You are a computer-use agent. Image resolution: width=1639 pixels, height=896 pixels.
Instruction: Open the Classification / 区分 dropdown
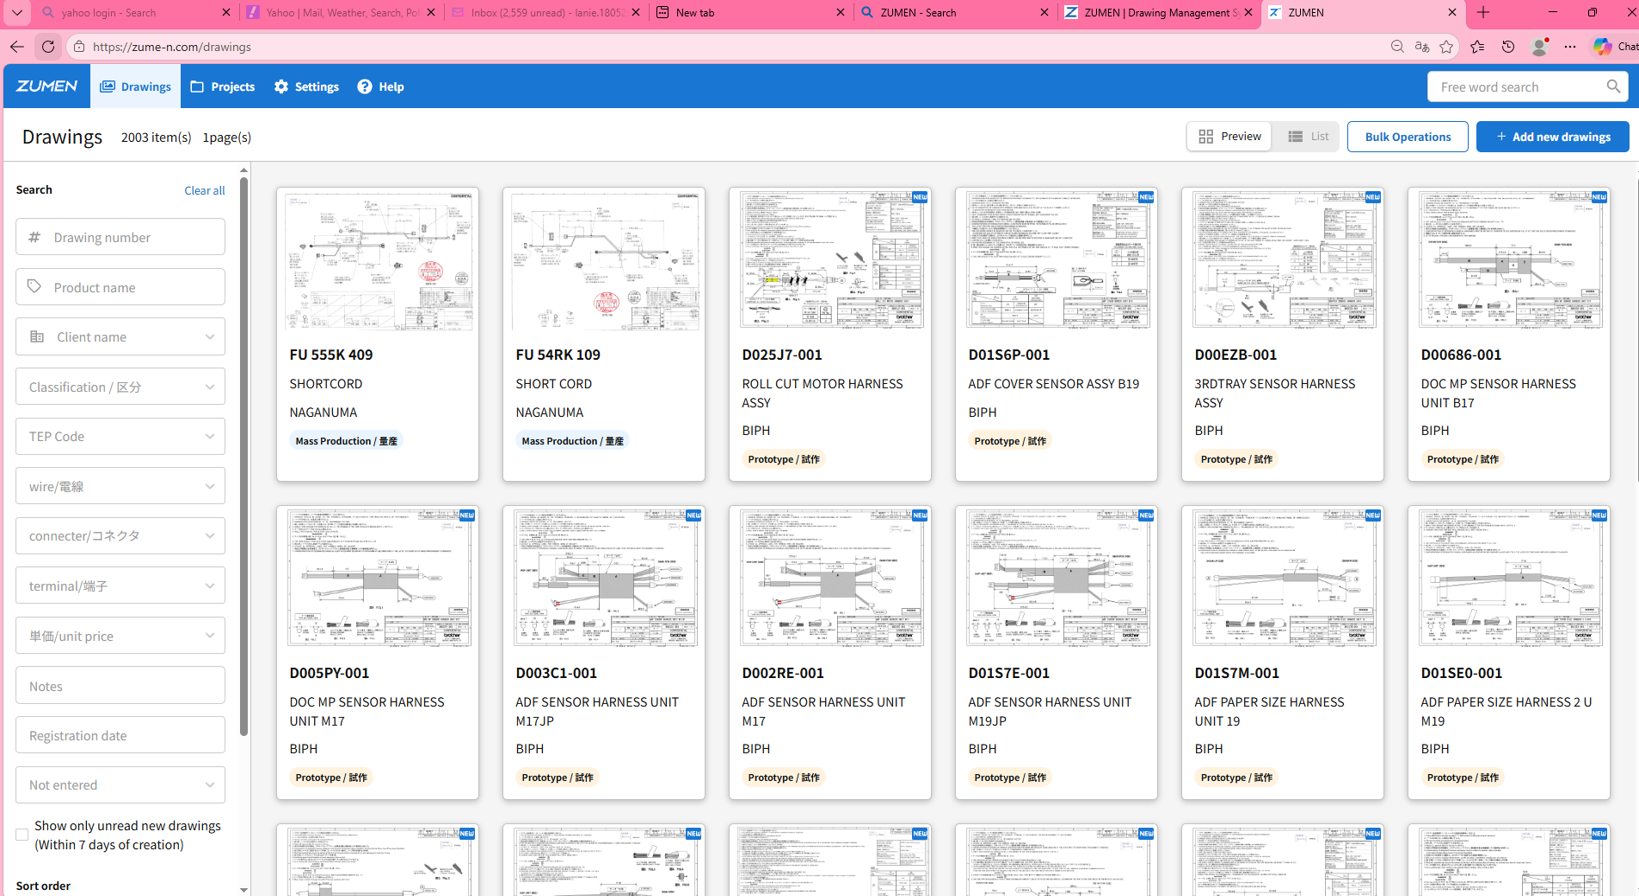(120, 387)
